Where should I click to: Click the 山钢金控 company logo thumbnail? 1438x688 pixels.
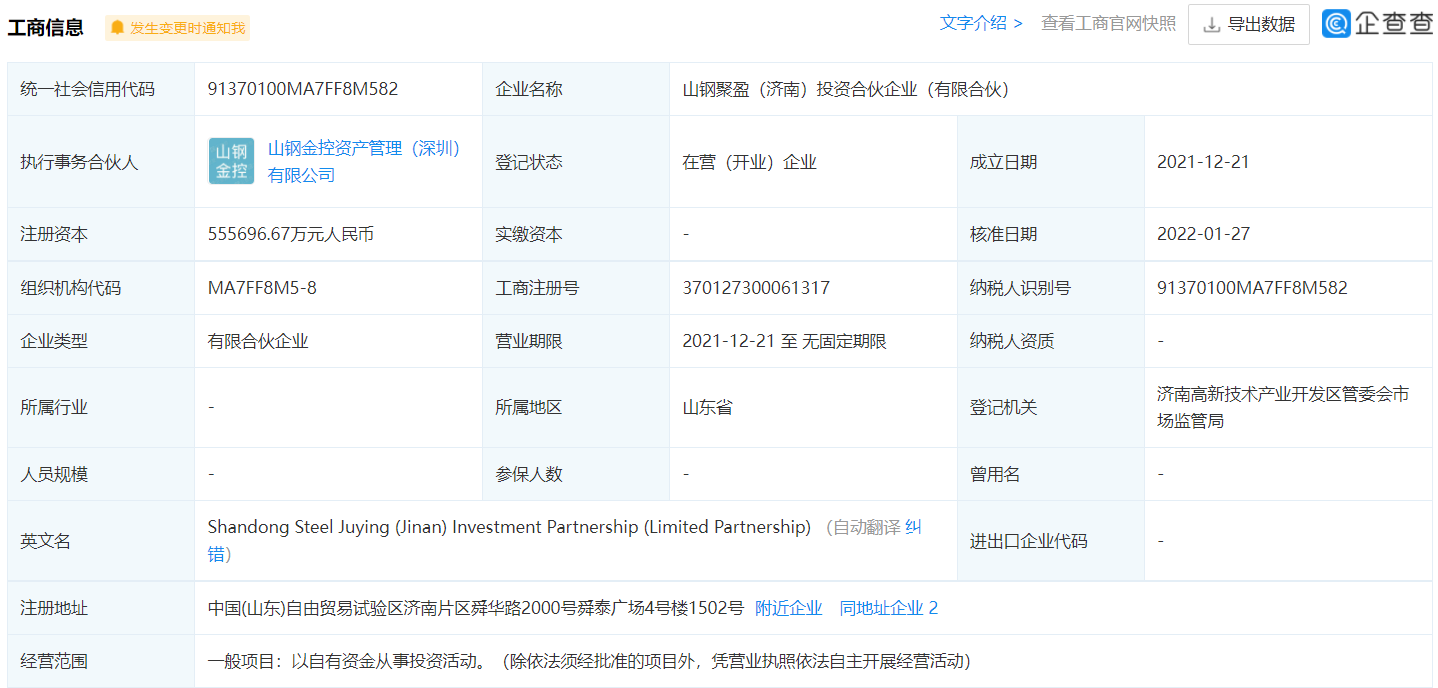(232, 162)
